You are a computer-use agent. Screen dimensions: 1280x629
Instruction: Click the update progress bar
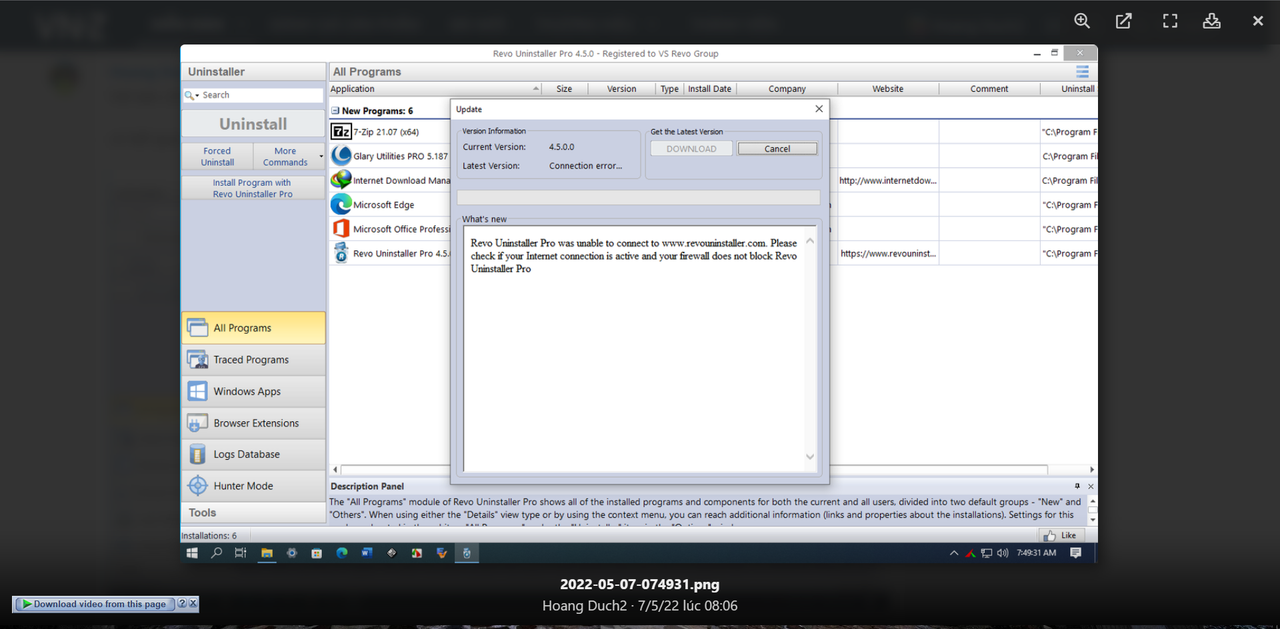(639, 198)
